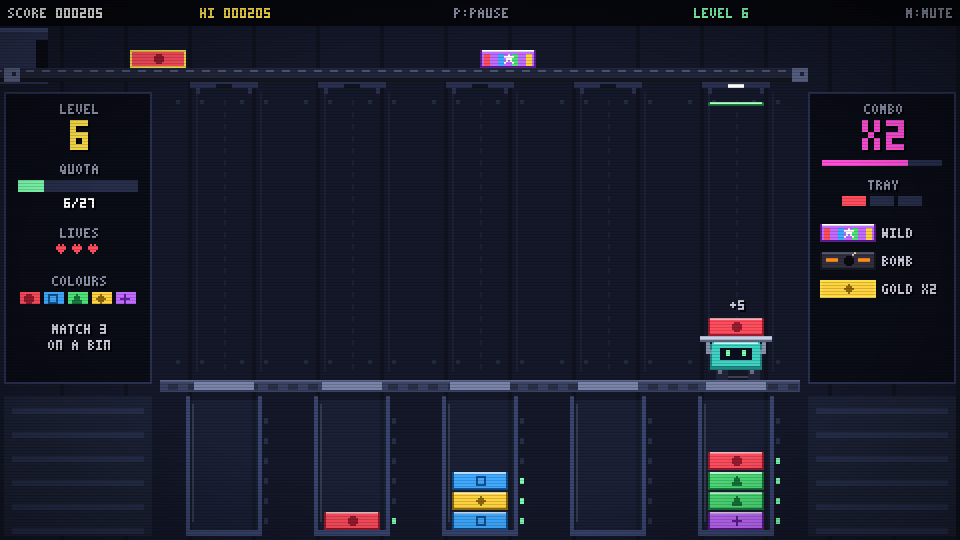Click the TRAY heading

tap(883, 185)
